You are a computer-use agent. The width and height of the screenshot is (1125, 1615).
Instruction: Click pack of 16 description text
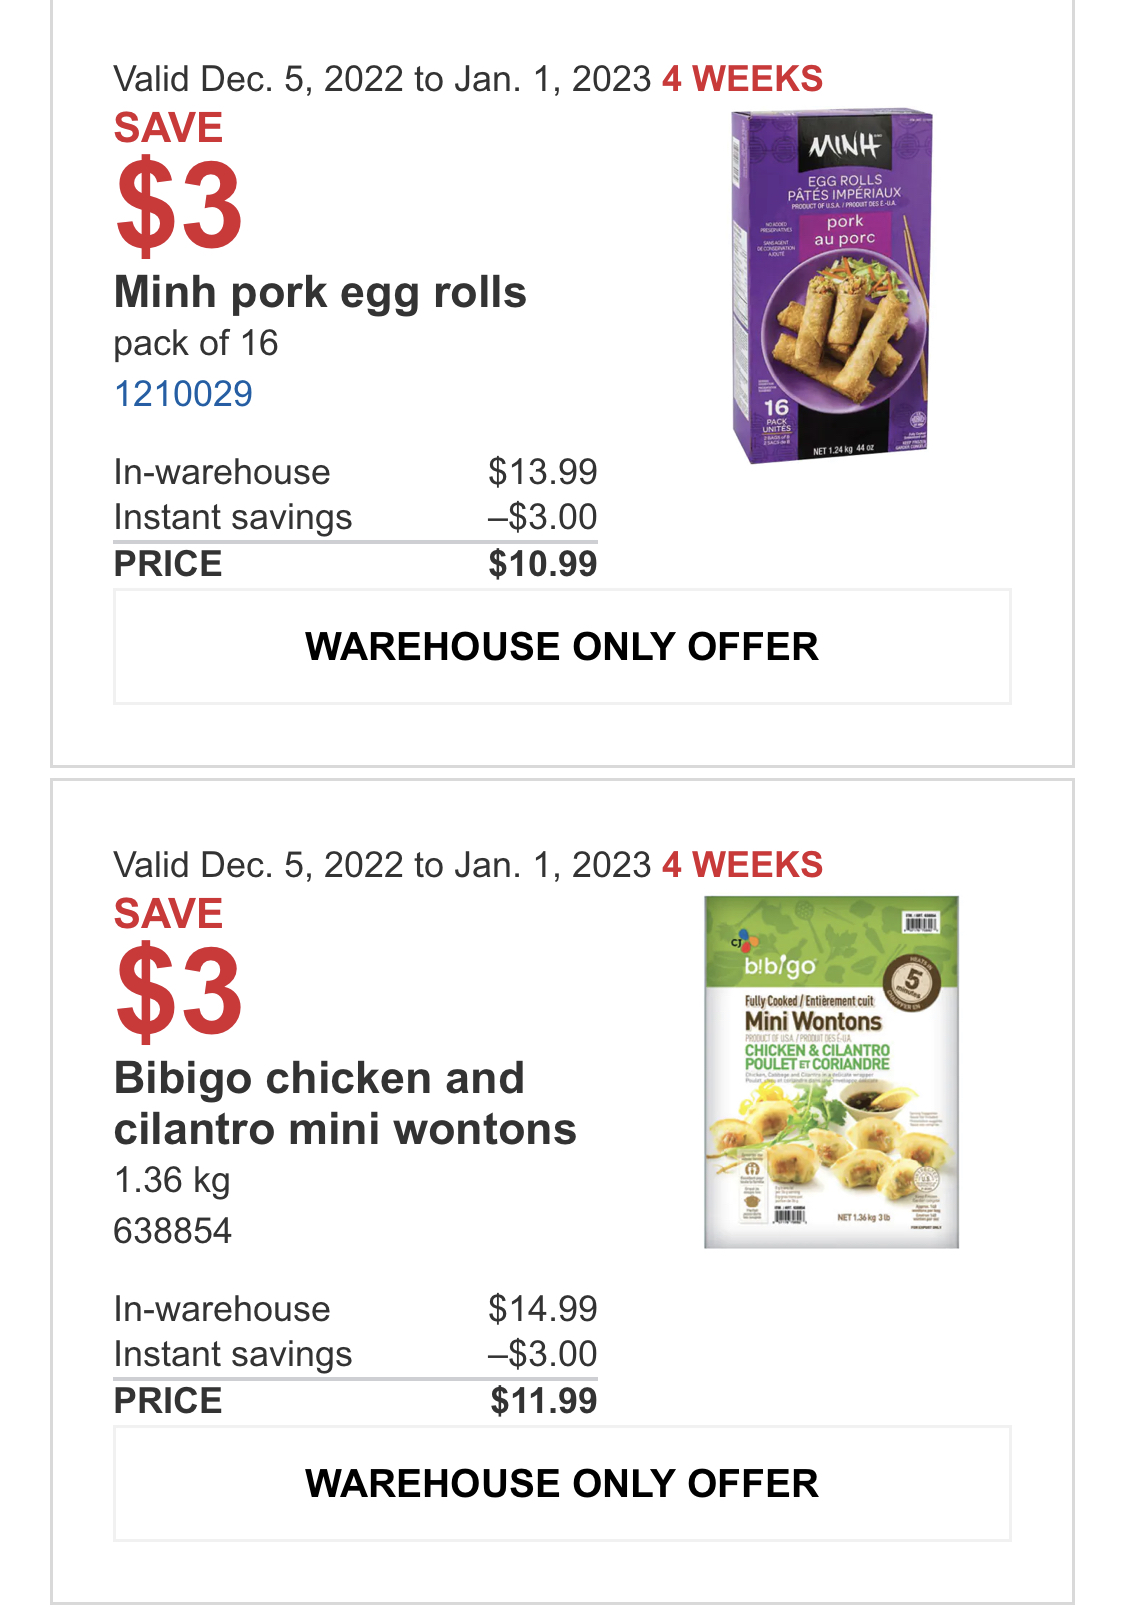pyautogui.click(x=196, y=343)
